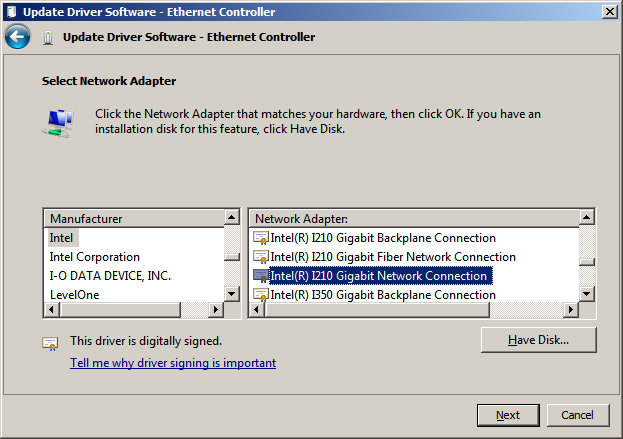
Task: Click the Network Adapter column header
Action: [414, 219]
